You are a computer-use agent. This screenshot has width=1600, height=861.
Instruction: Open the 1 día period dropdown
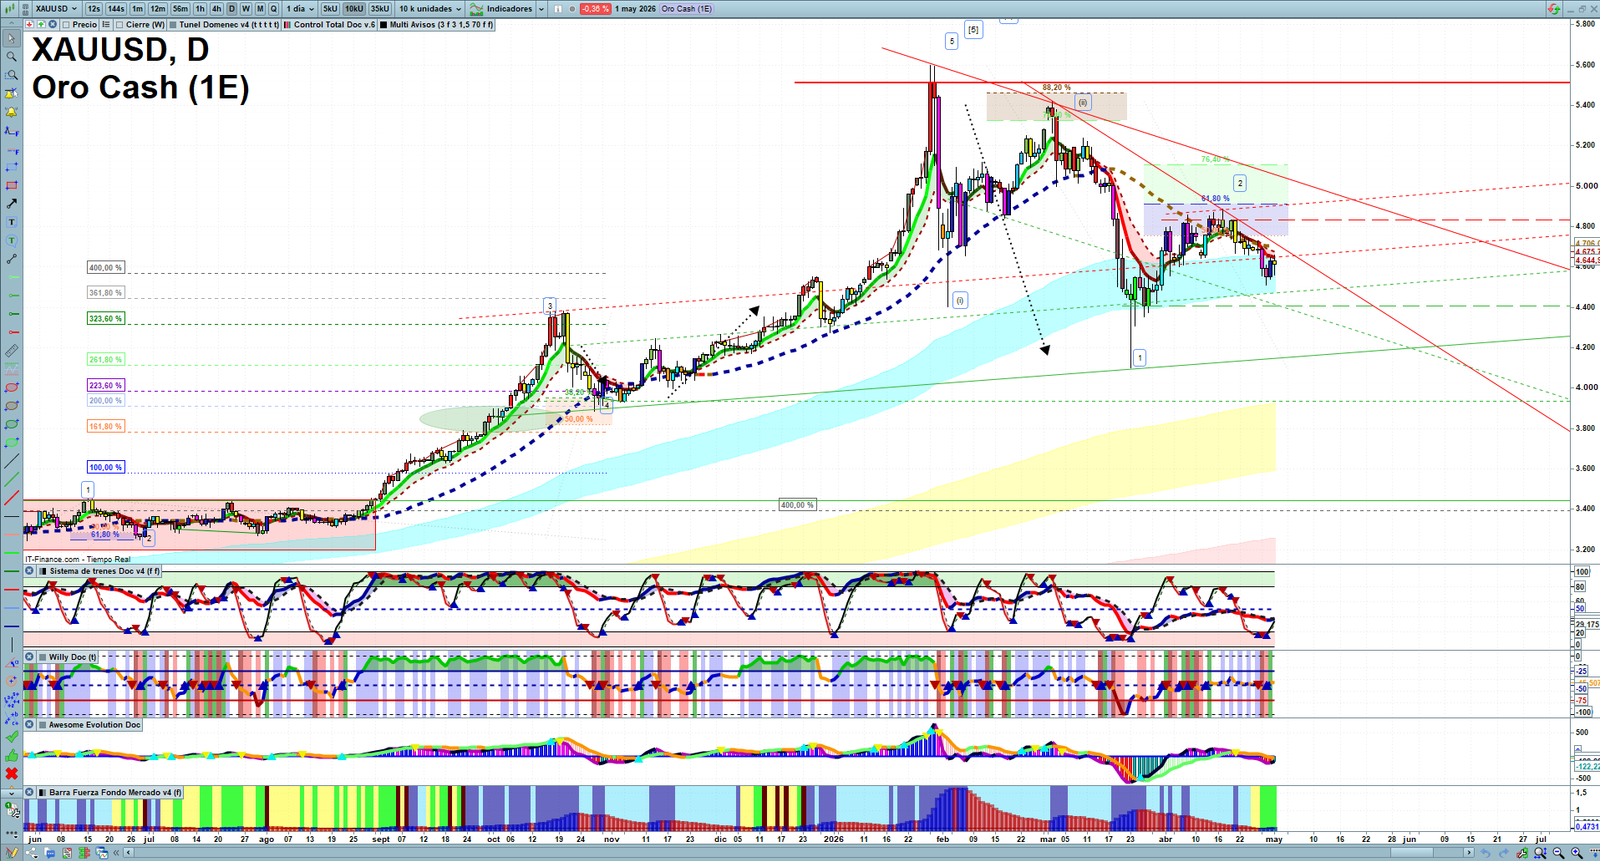300,9
